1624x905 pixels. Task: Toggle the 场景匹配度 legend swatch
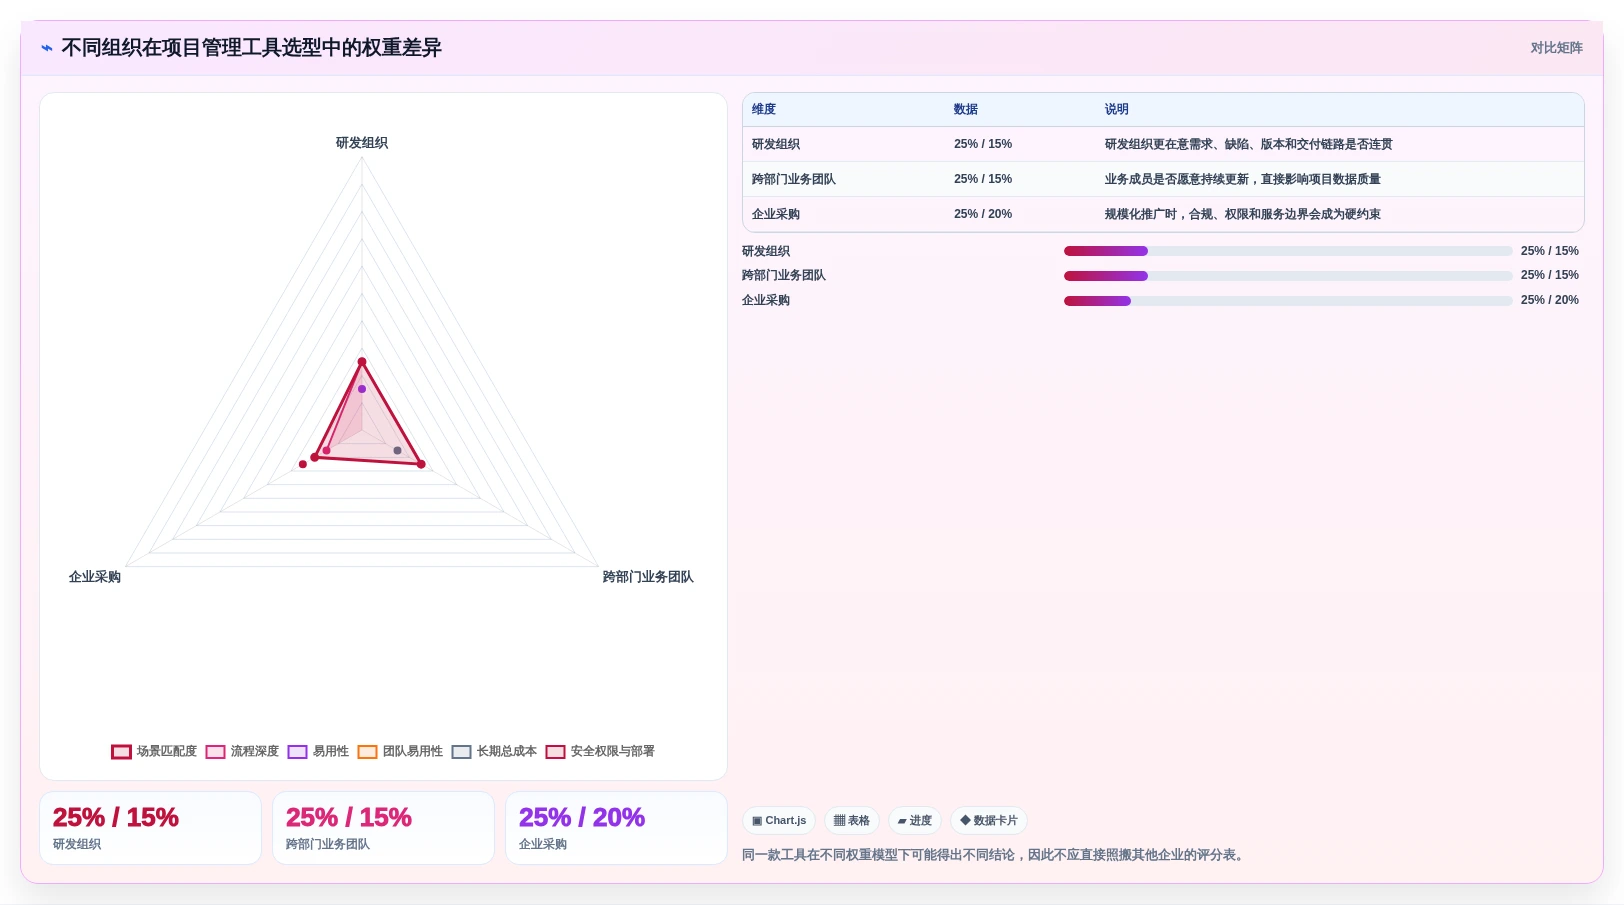click(121, 752)
